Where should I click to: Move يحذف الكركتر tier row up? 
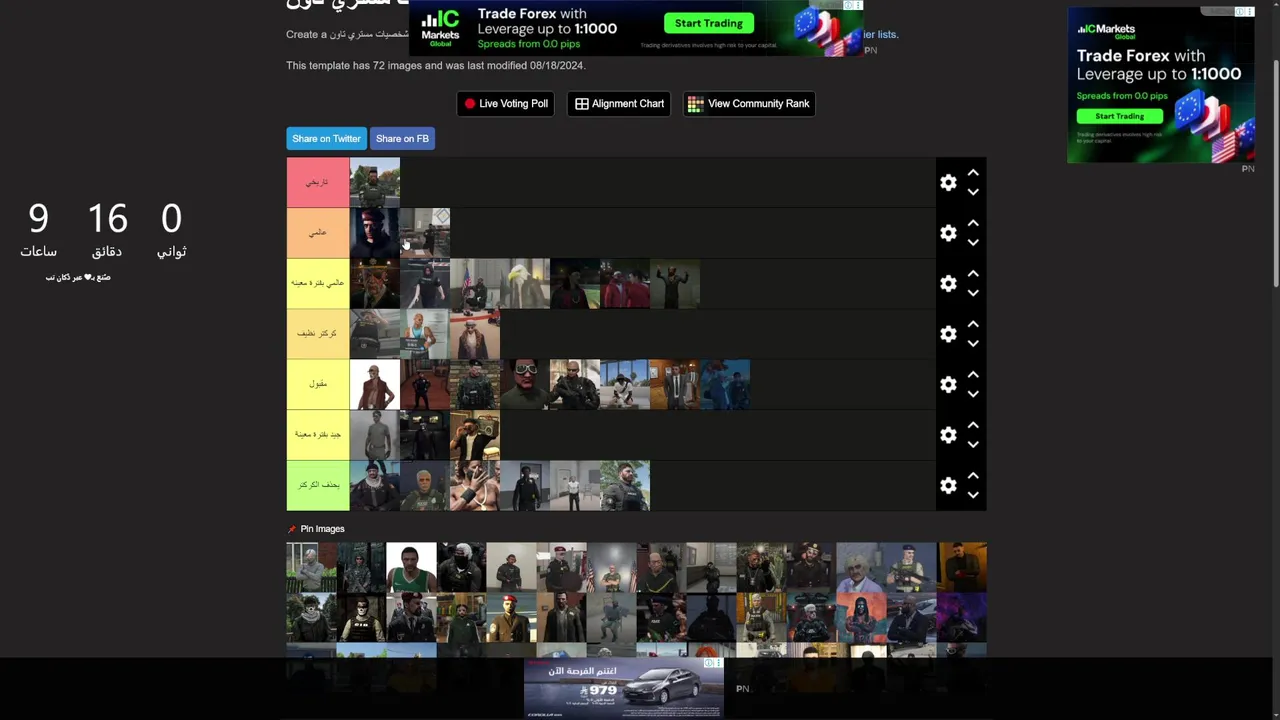pos(973,476)
